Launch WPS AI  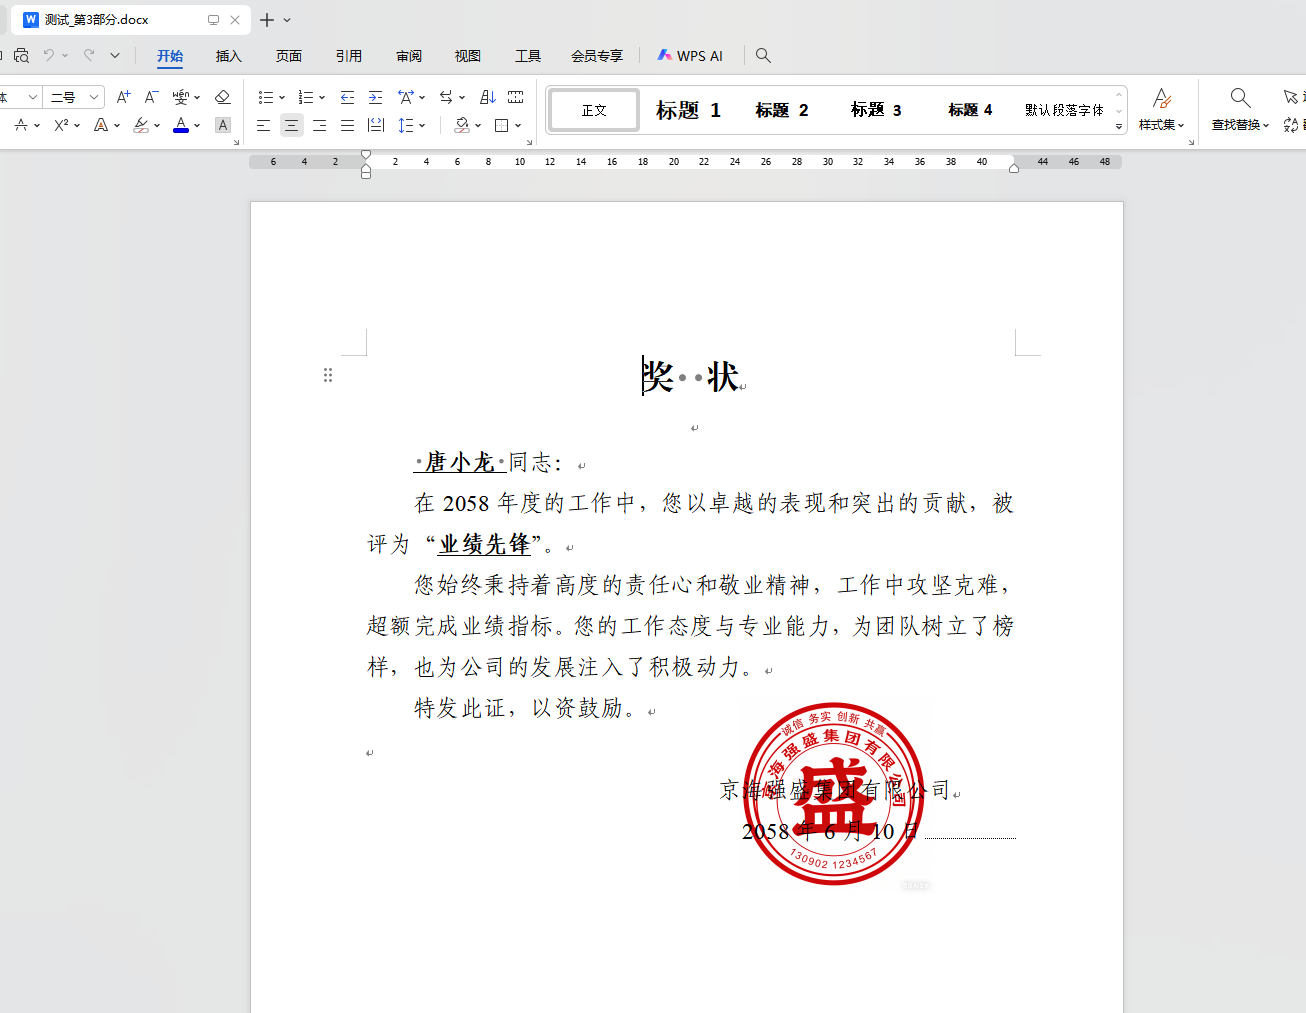(x=690, y=56)
